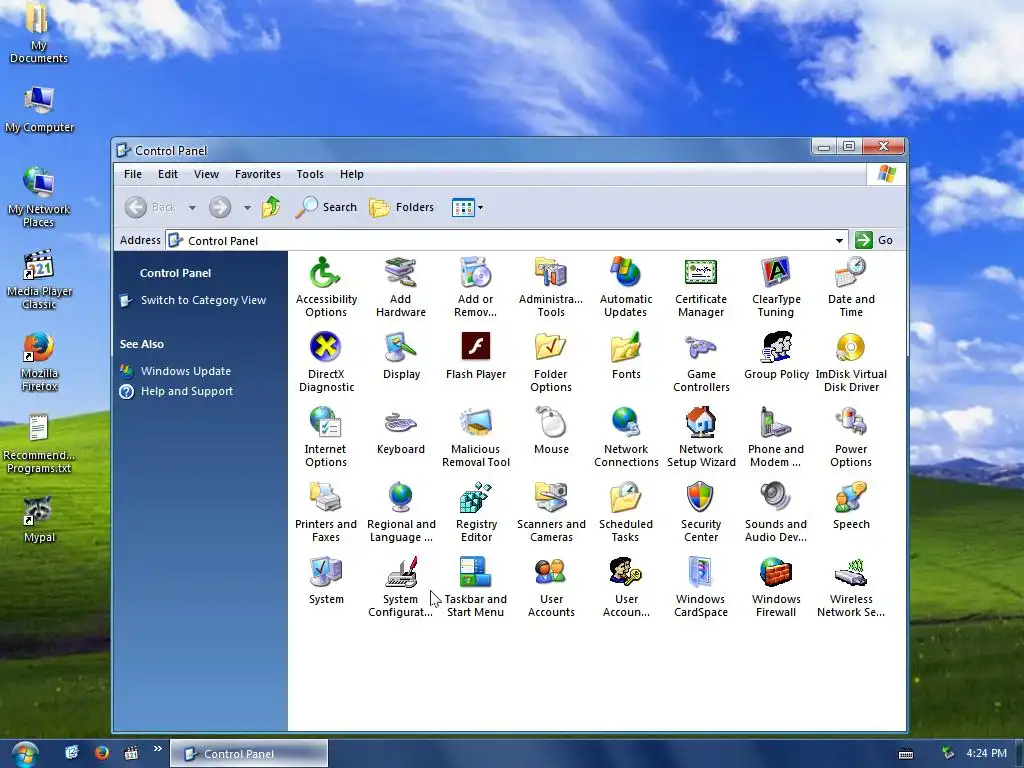This screenshot has height=768, width=1024.
Task: Open Folder Options
Action: [x=551, y=362]
